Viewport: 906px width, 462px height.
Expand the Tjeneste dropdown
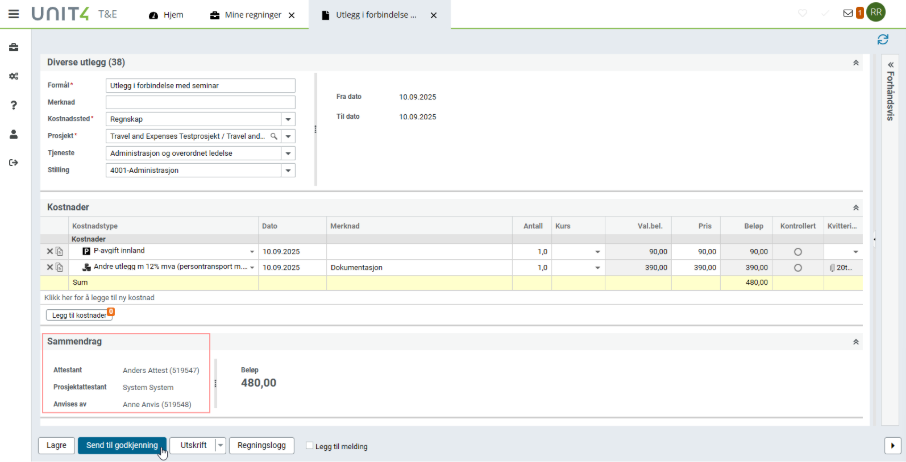(288, 153)
